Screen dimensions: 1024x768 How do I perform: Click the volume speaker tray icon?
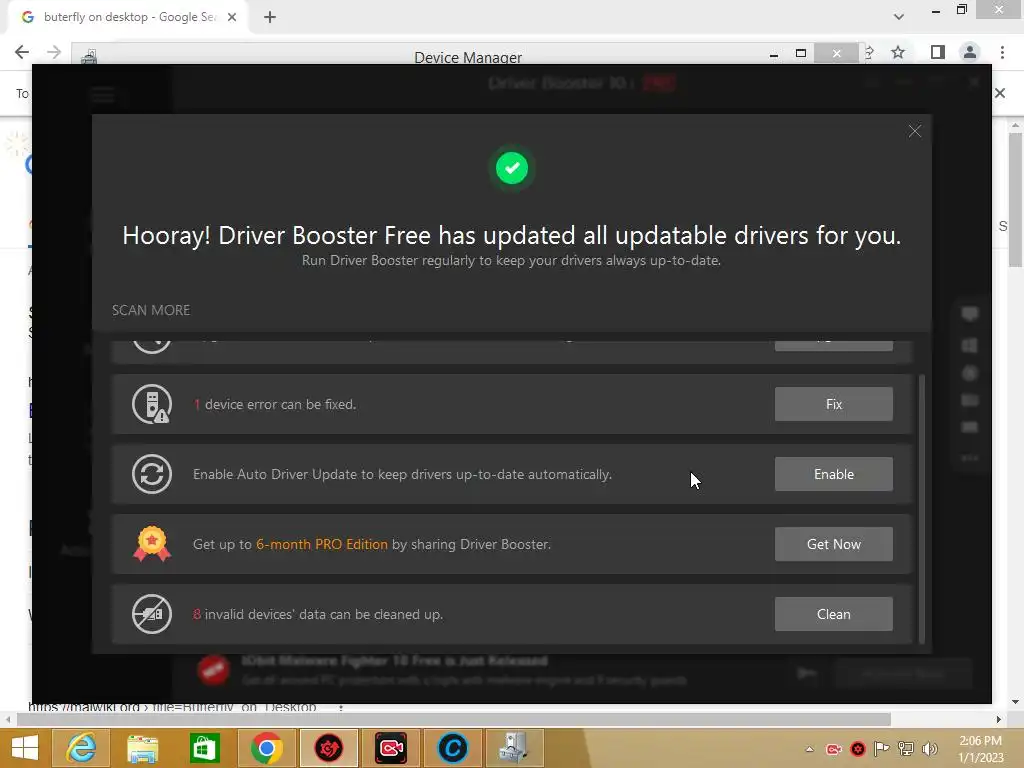930,749
